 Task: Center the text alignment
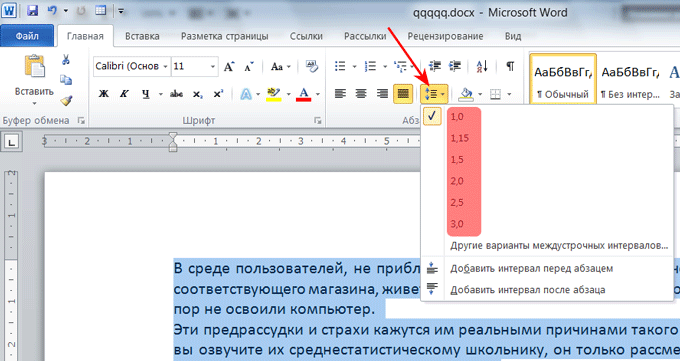(x=361, y=94)
